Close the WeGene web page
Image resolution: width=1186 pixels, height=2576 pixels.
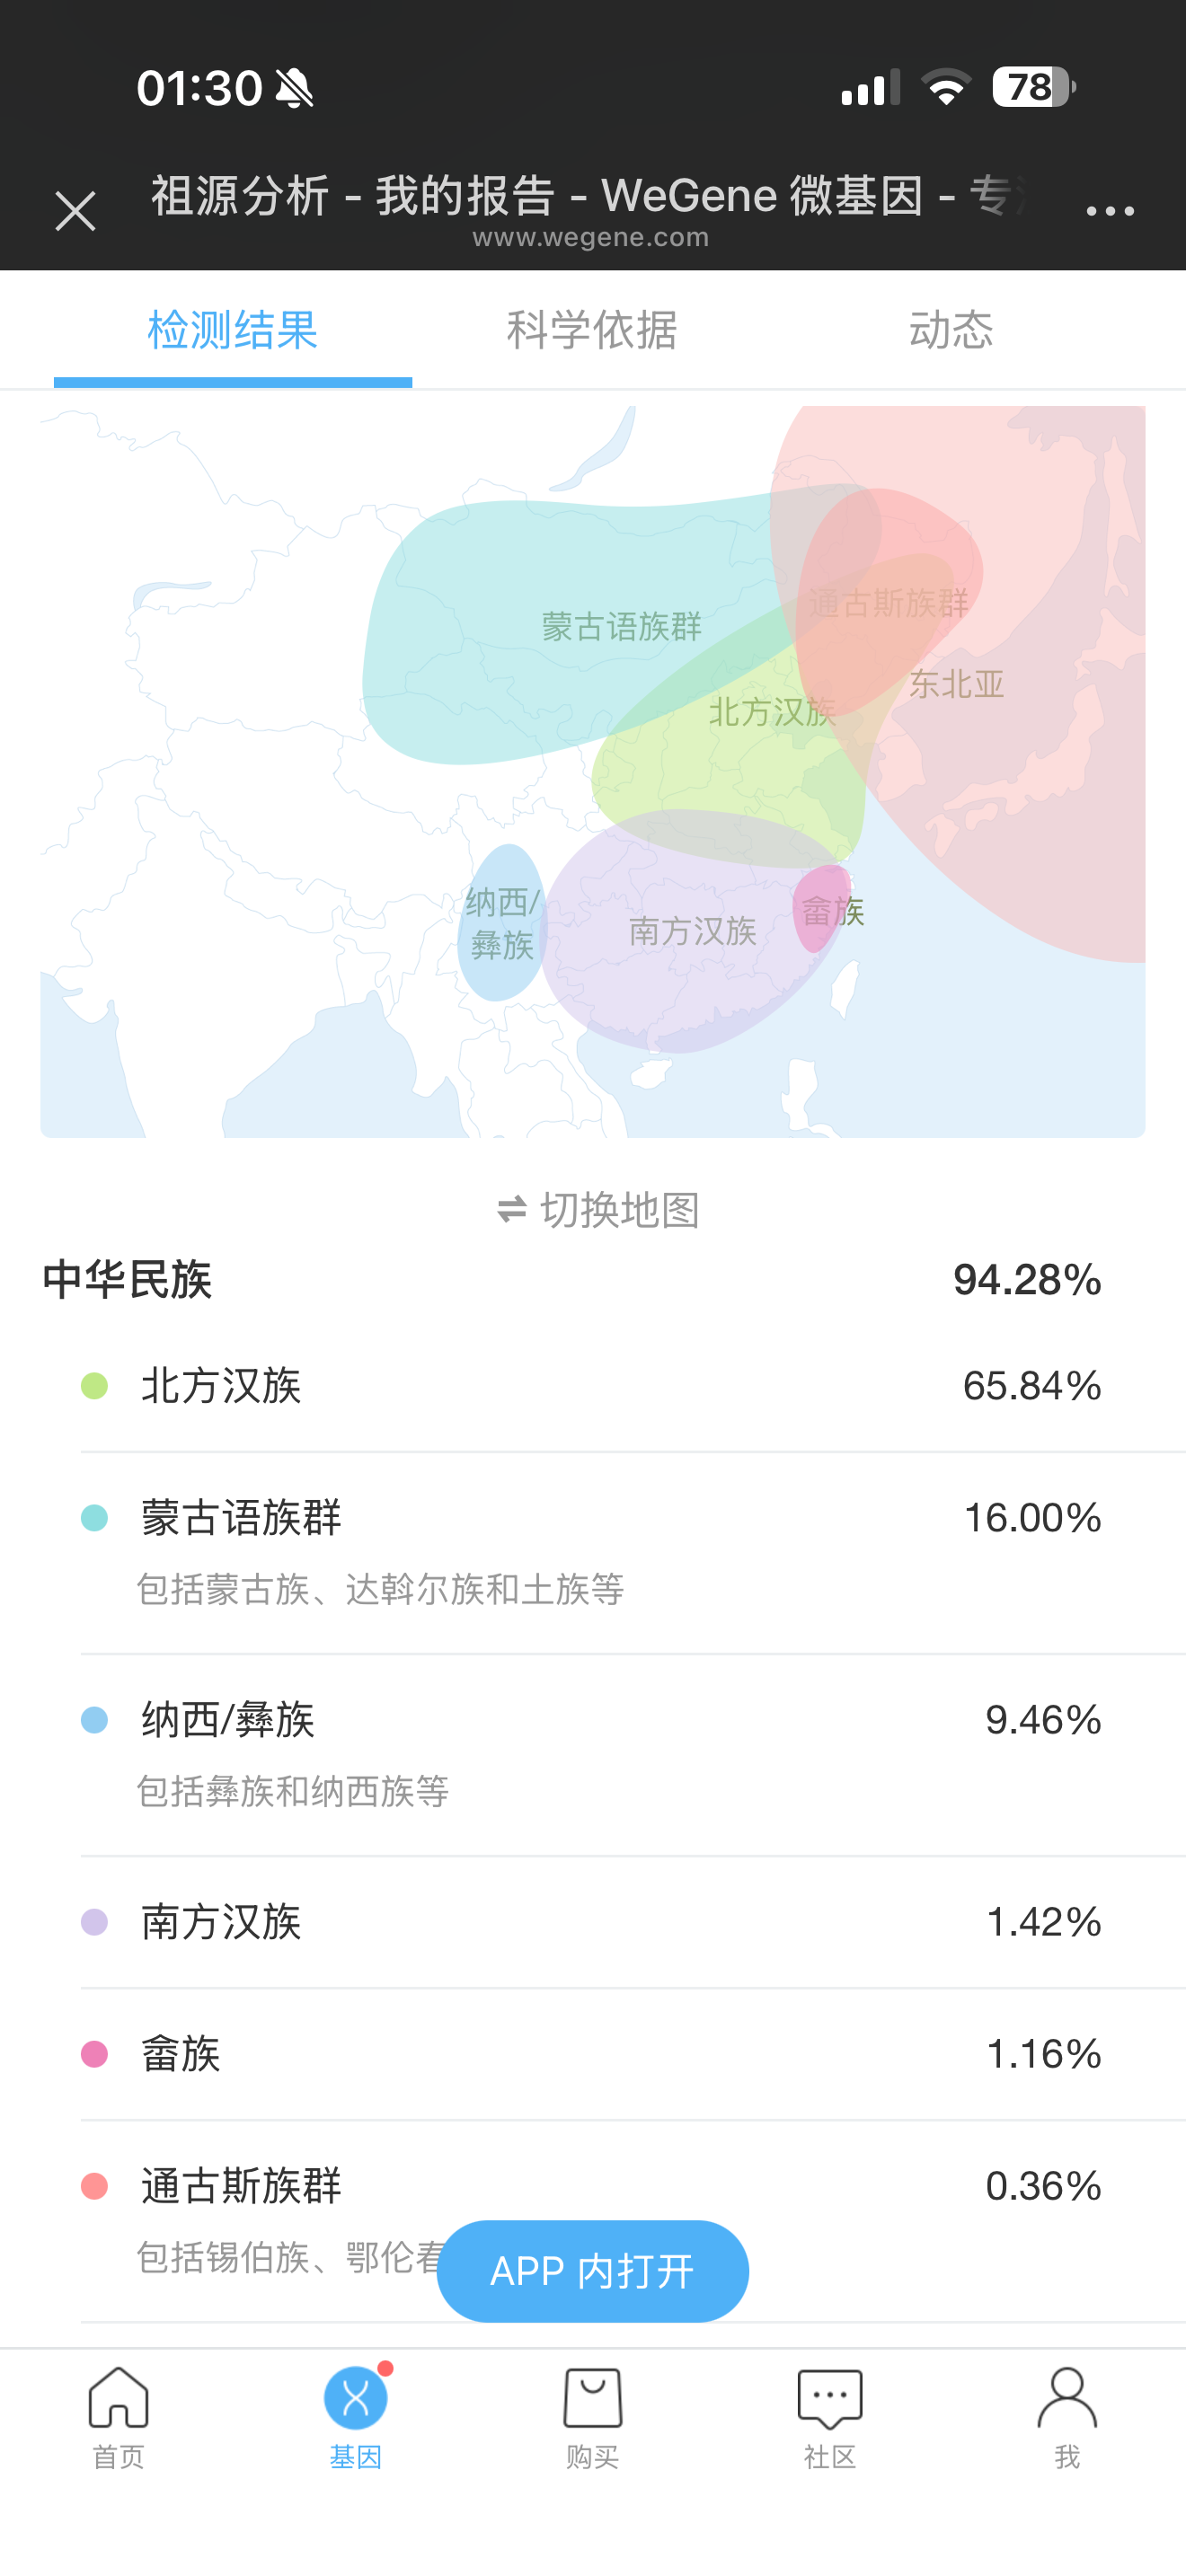[x=75, y=211]
